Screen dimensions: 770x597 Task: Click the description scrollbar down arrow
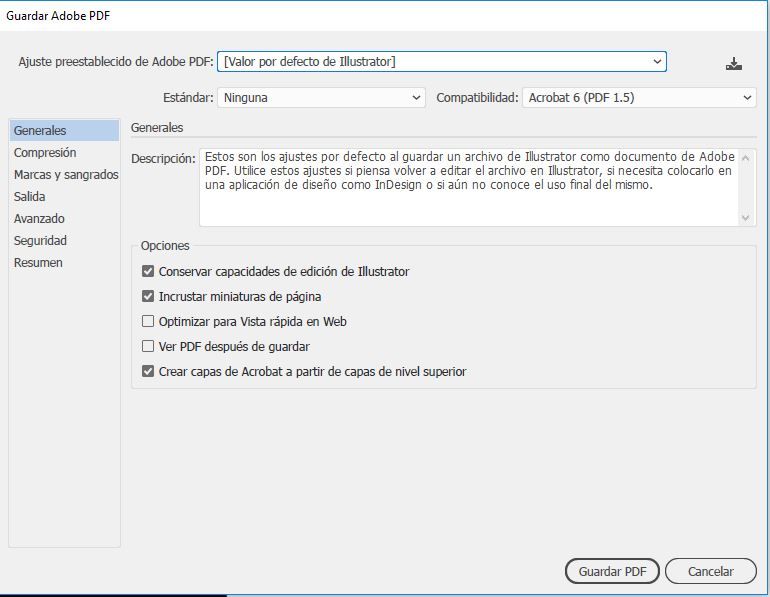(745, 218)
